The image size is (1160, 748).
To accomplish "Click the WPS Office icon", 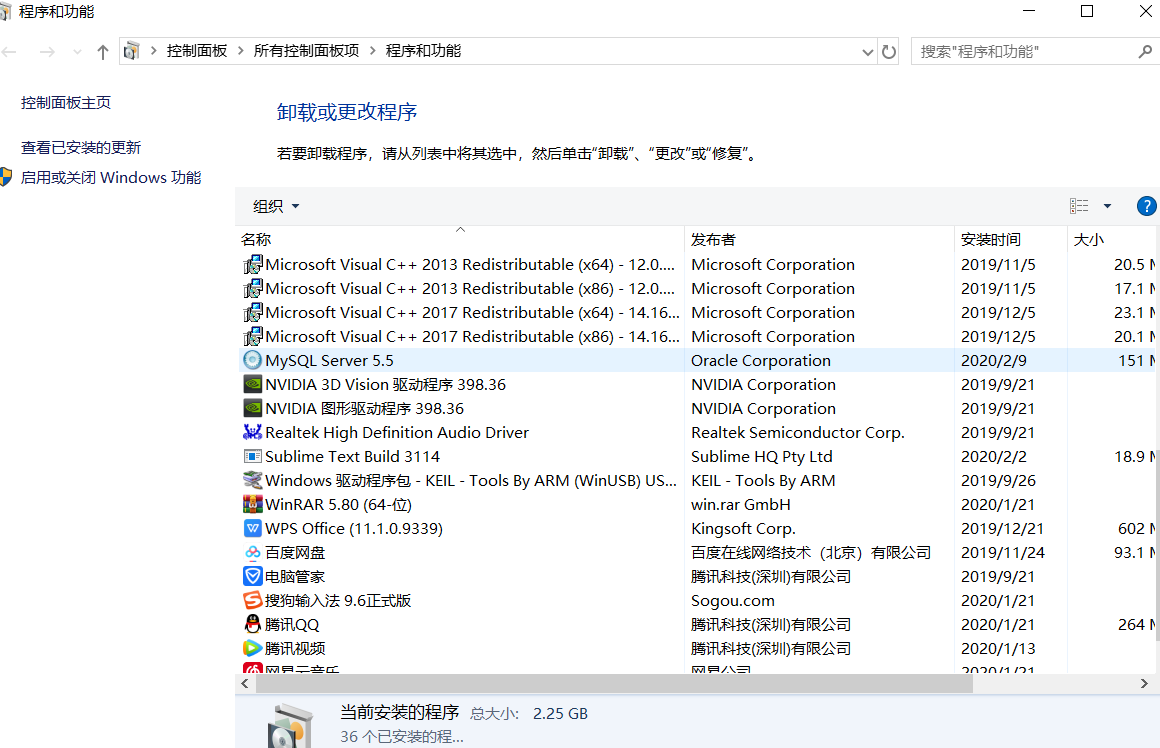I will pos(252,528).
